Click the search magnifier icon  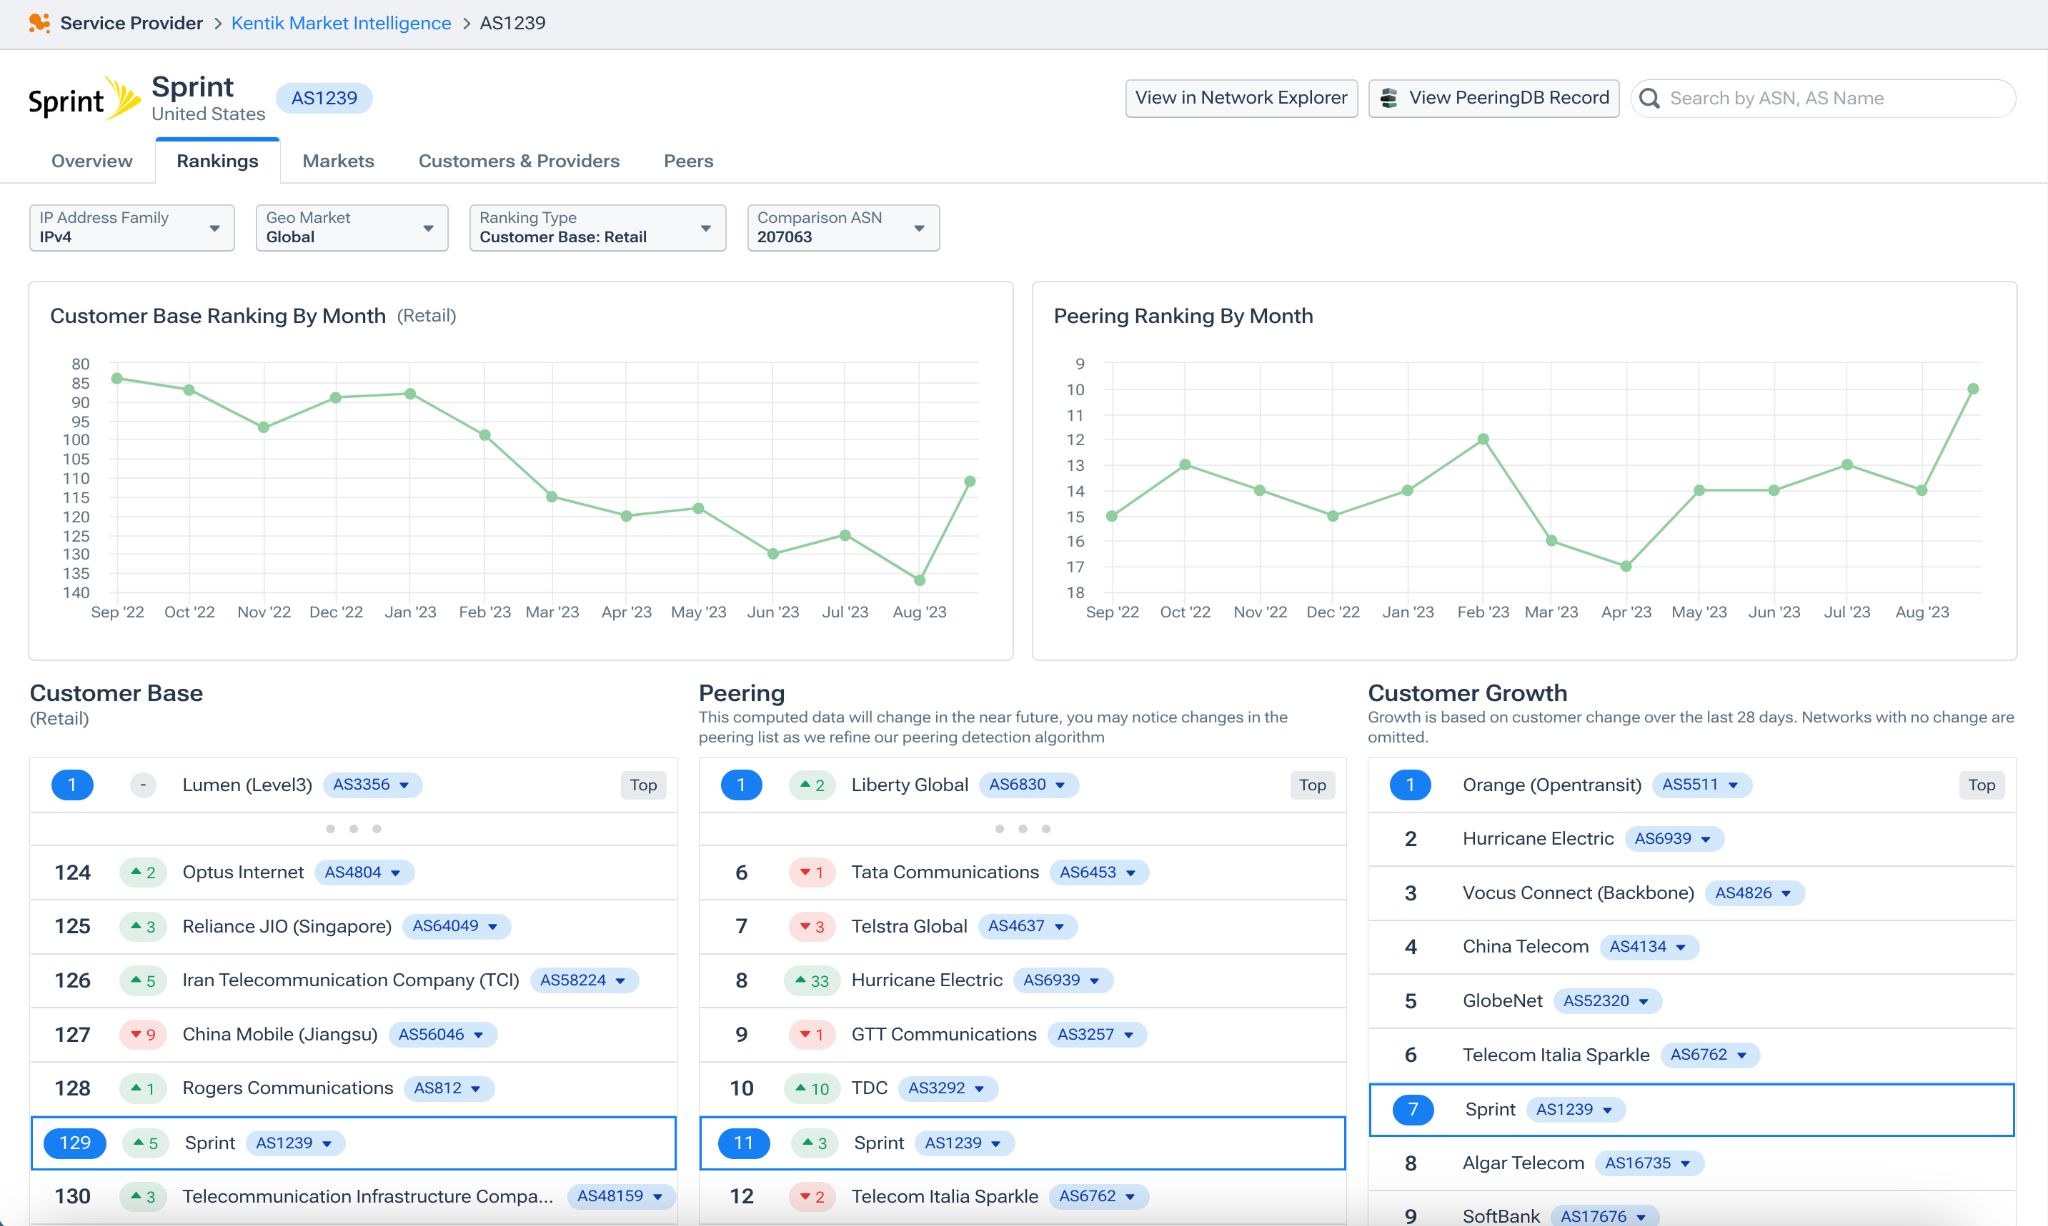[1650, 98]
